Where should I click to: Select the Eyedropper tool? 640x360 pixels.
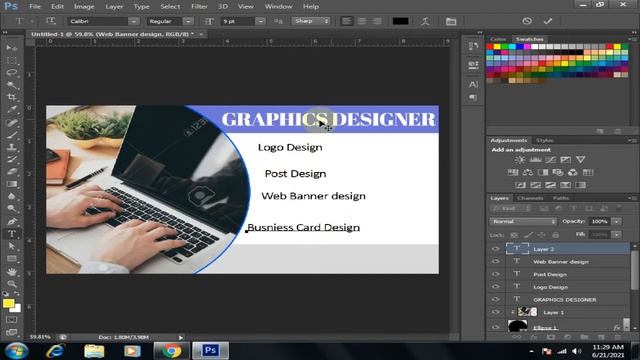click(12, 109)
